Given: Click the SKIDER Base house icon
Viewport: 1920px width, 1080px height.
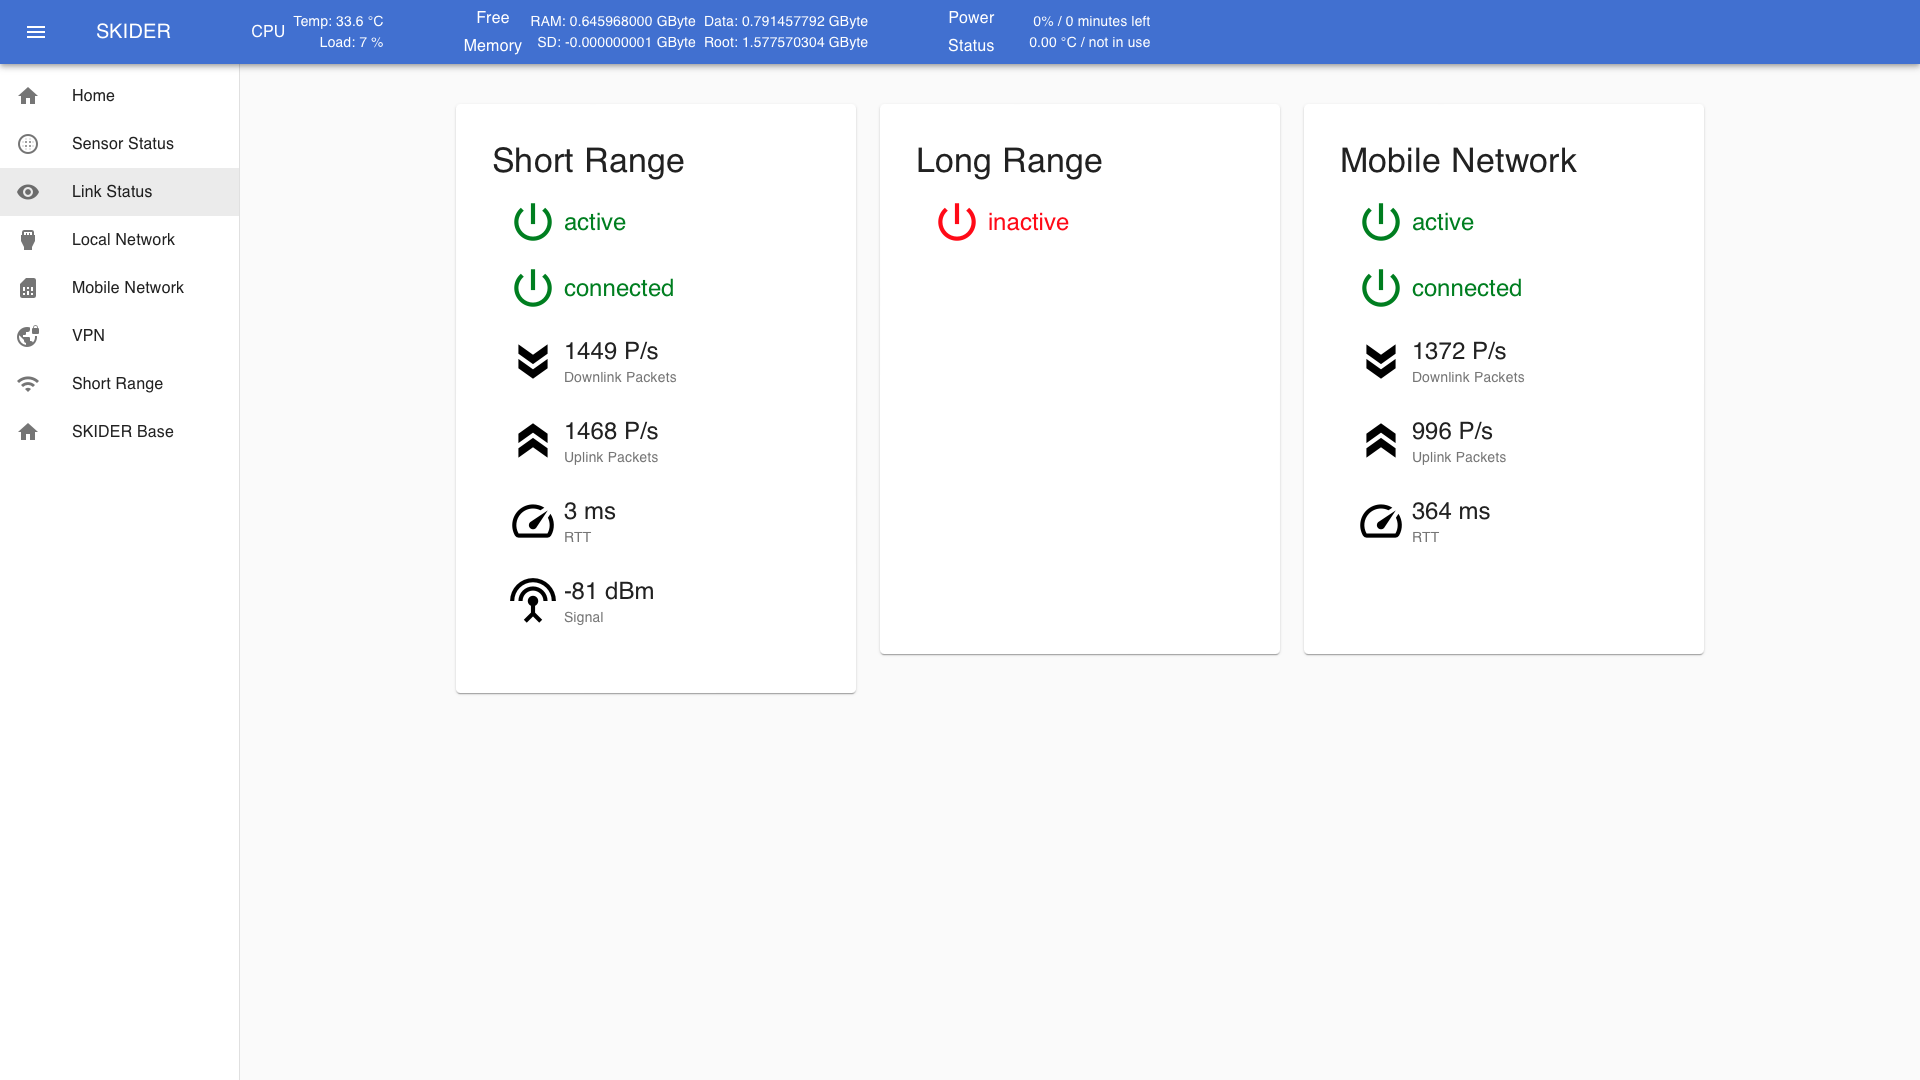Looking at the screenshot, I should point(28,432).
